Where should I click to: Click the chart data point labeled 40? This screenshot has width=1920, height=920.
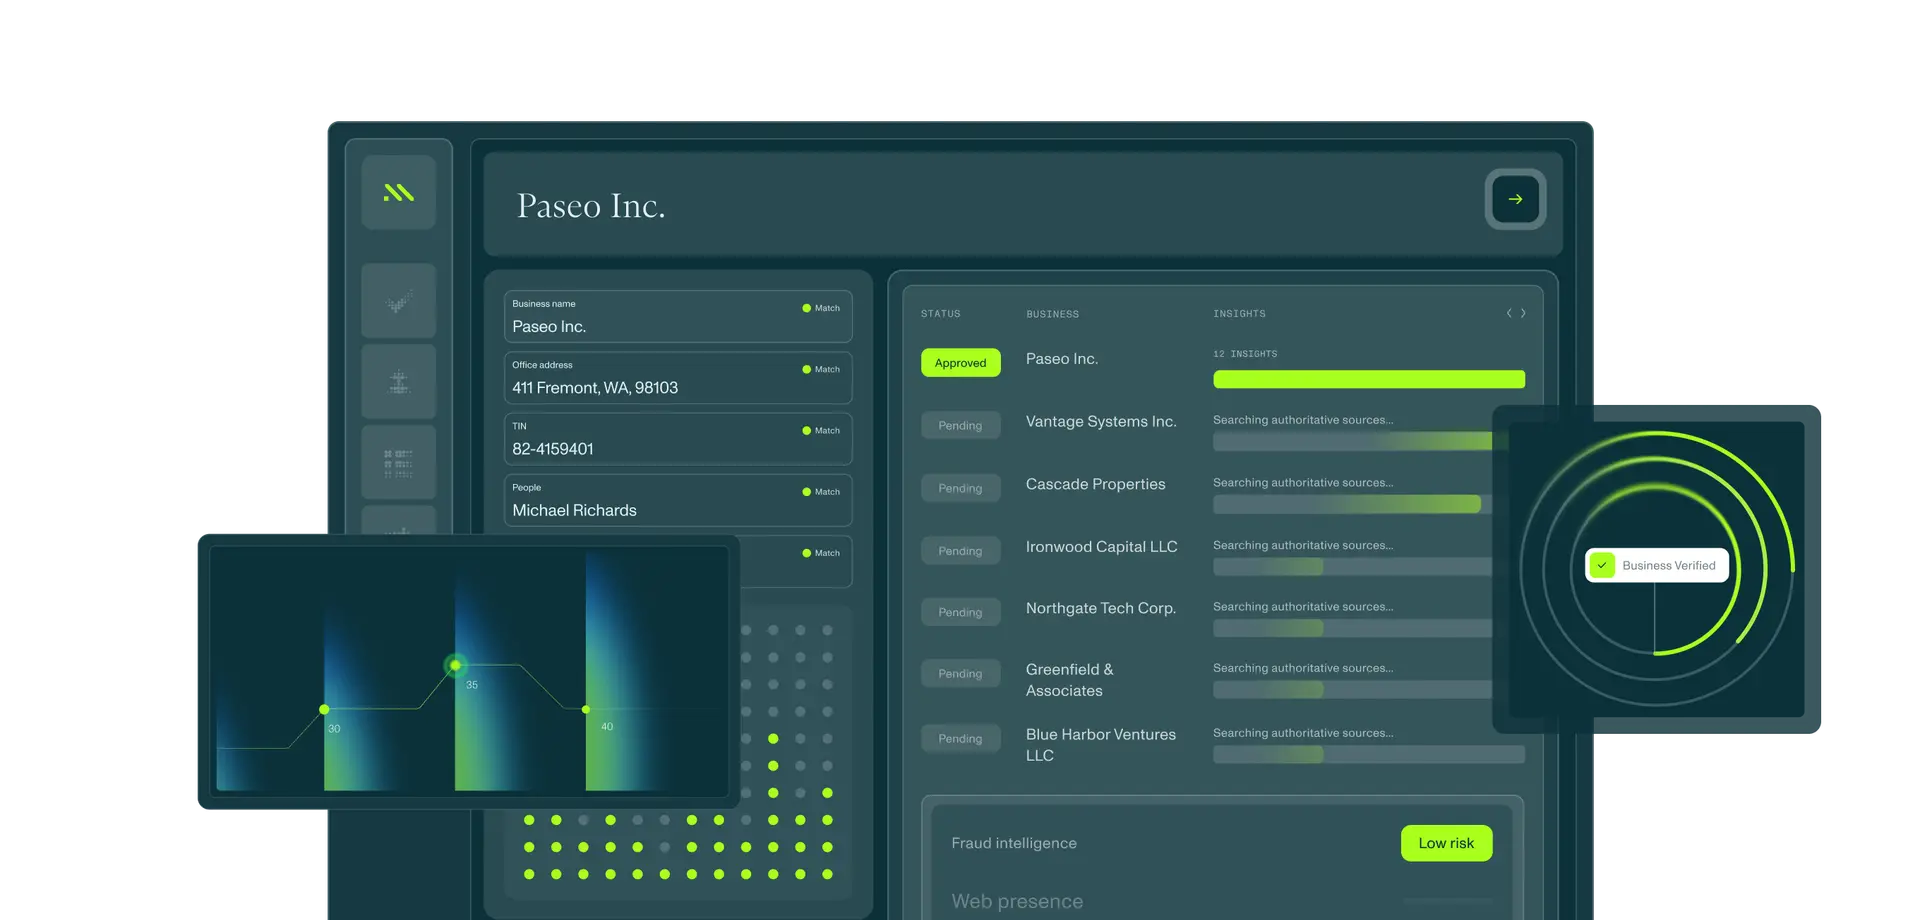[586, 709]
